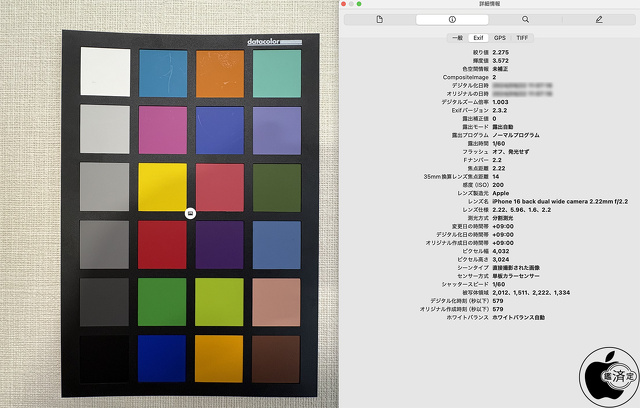The image size is (640, 408).
Task: Switch to the 一般 tab
Action: [x=455, y=37]
